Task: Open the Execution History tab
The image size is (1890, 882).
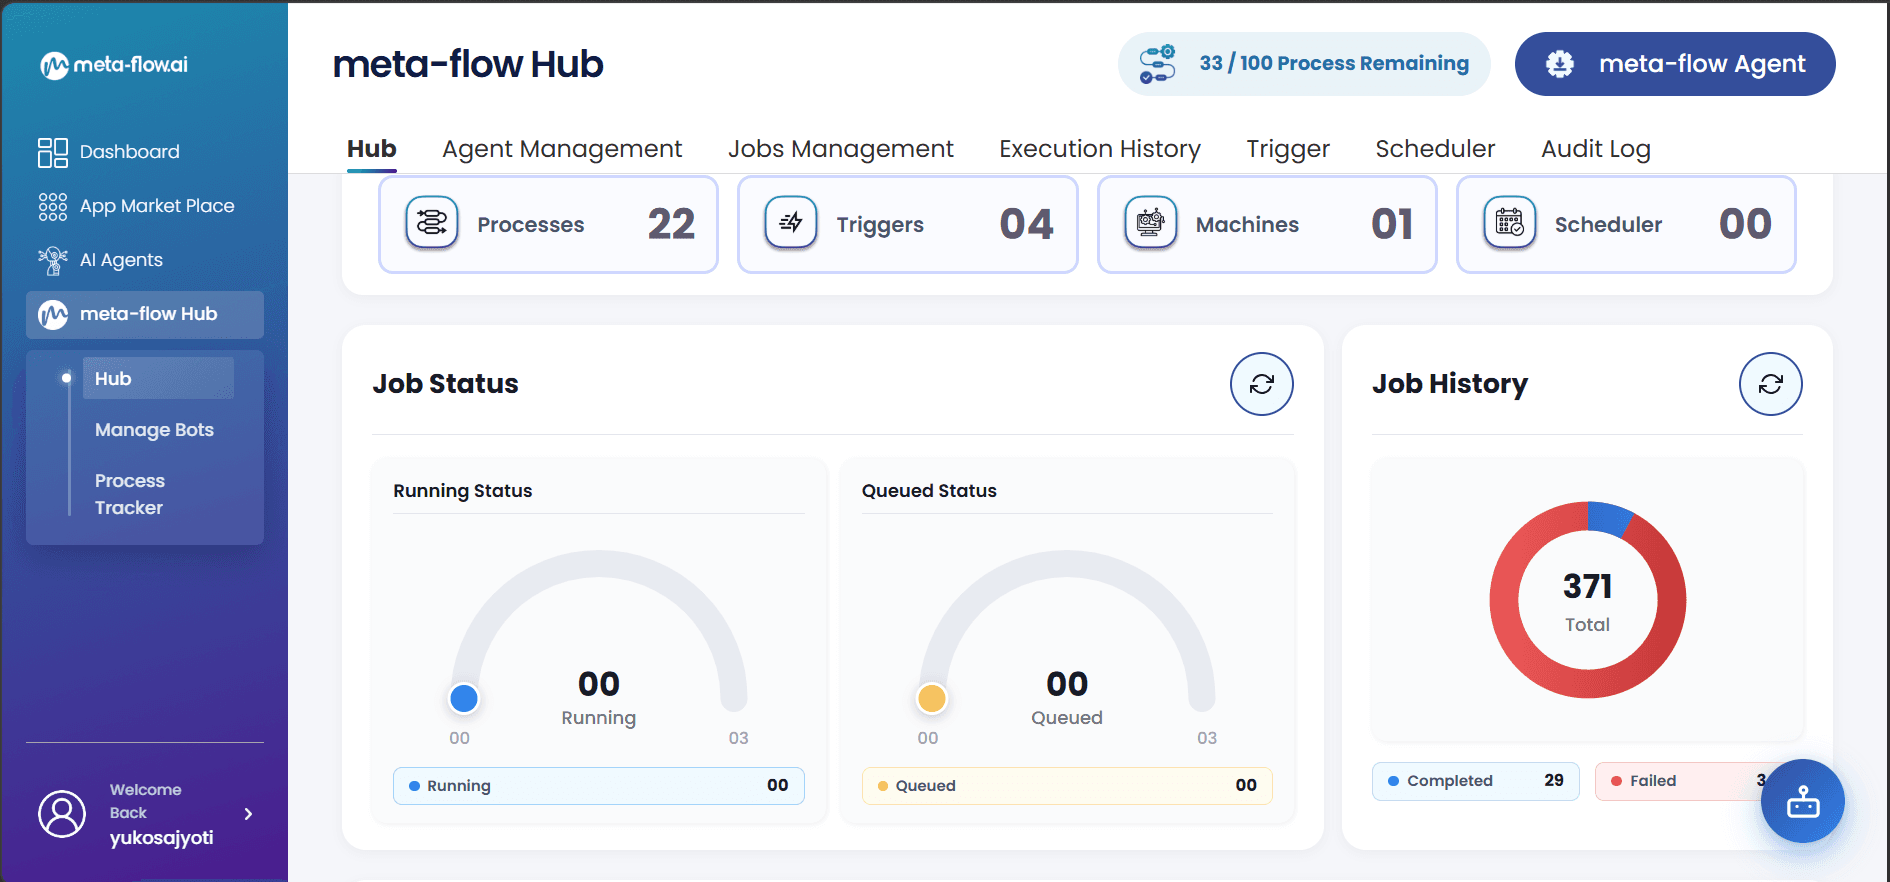Action: 1100,149
